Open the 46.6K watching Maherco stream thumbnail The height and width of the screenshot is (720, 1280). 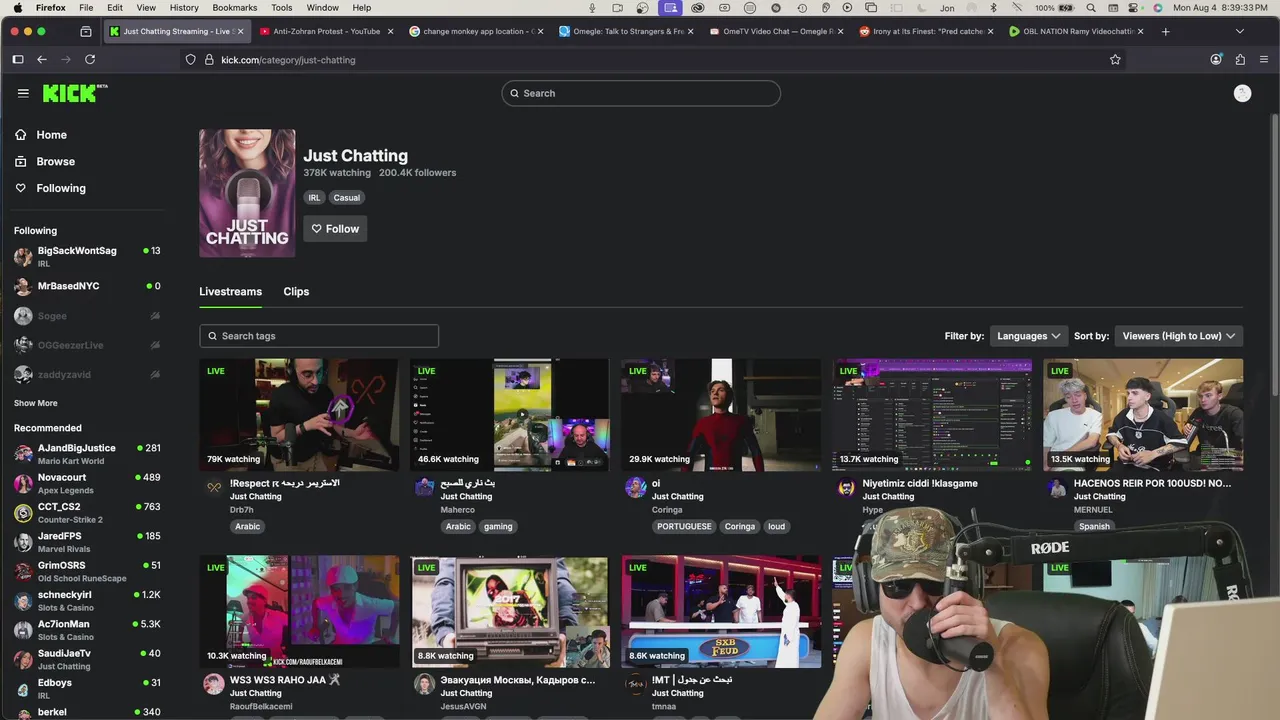click(510, 415)
